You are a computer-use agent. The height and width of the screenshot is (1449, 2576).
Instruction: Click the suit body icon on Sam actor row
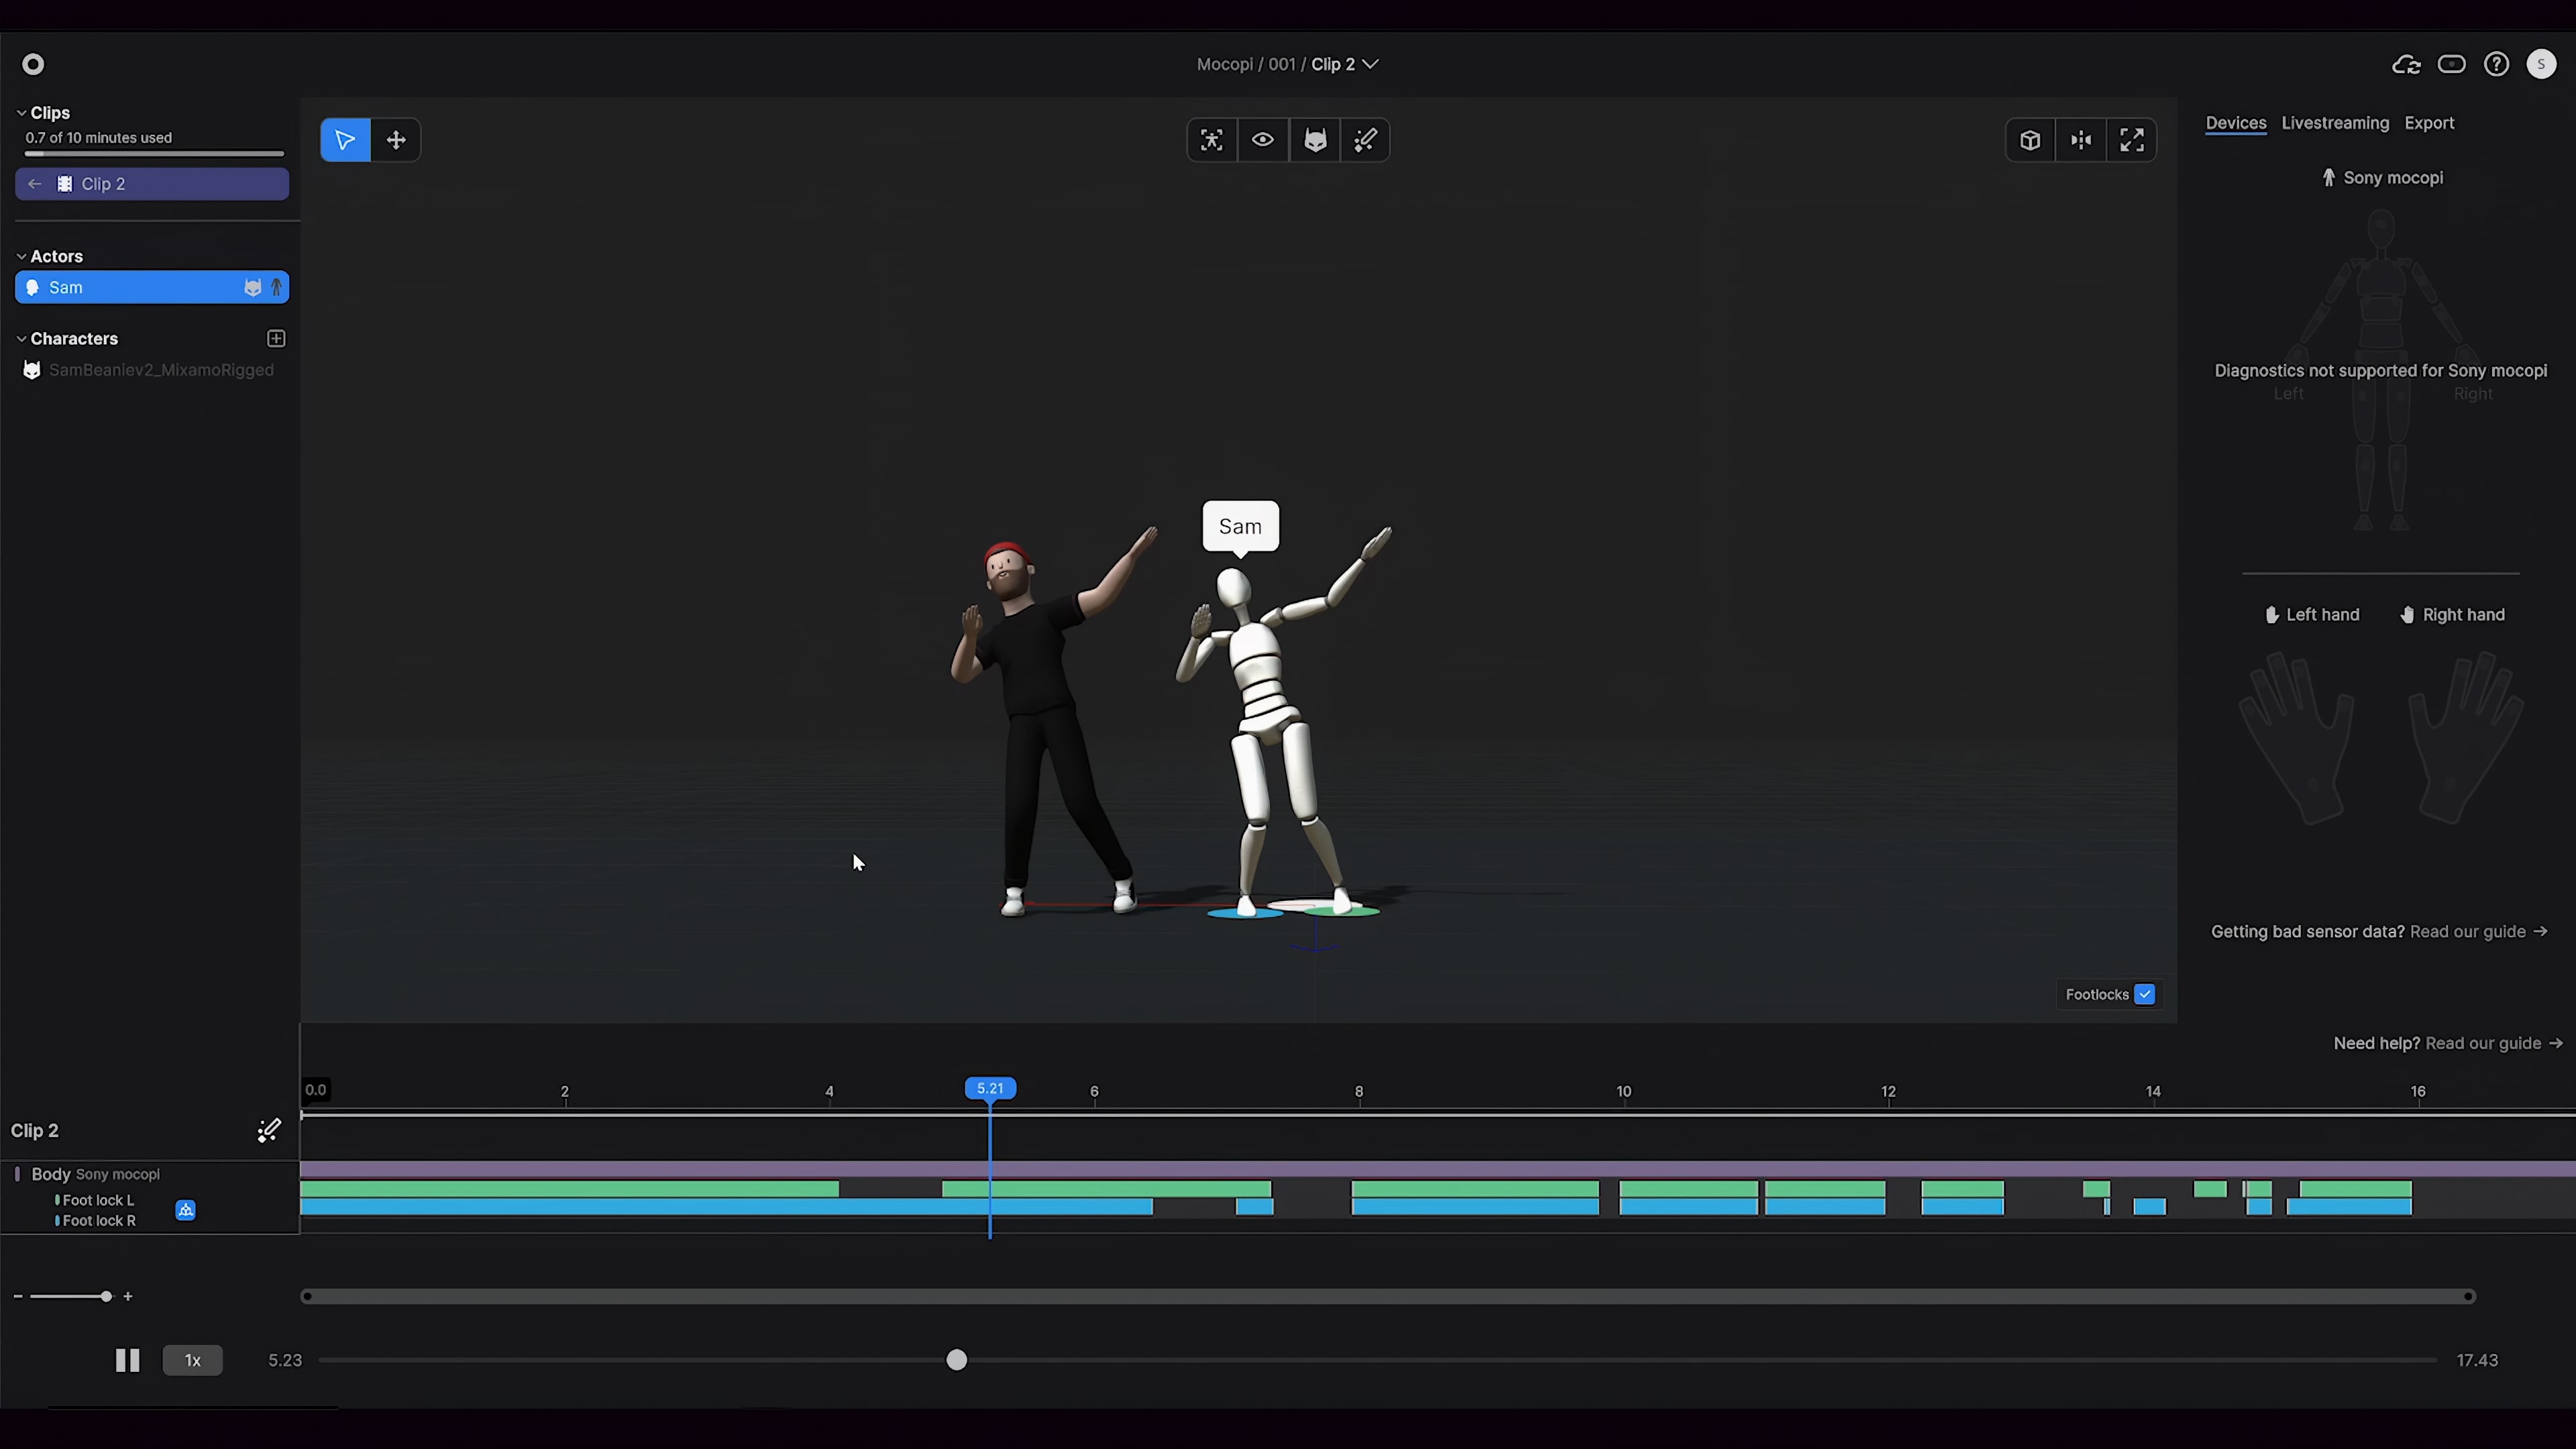[277, 288]
